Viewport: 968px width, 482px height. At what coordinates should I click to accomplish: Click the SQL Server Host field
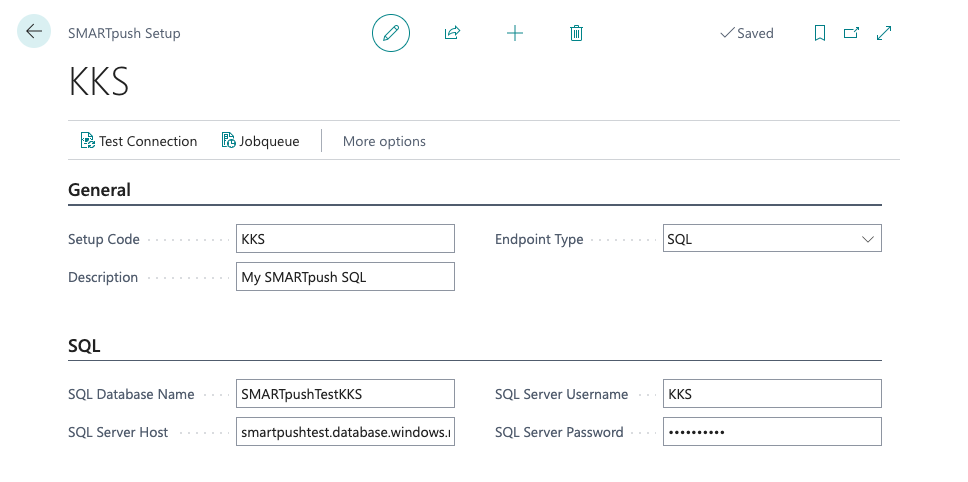tap(345, 432)
